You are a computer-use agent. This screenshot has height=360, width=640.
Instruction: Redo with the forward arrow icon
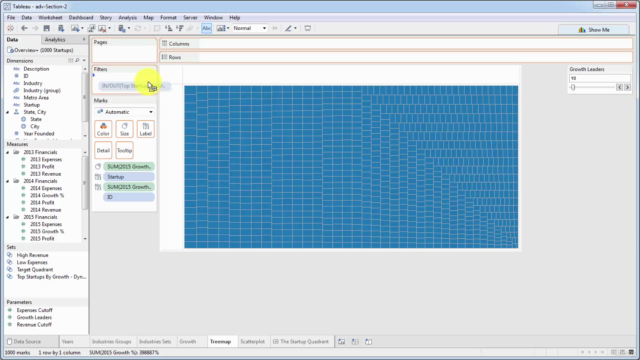[35, 28]
